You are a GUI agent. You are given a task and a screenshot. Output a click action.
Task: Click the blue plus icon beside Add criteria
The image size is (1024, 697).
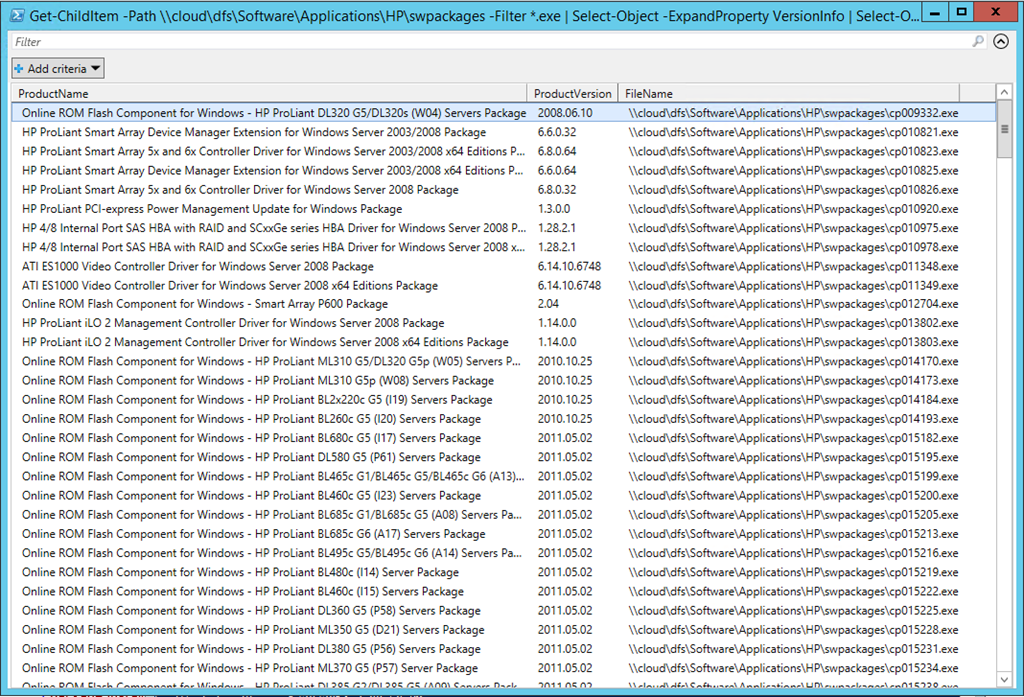19,69
